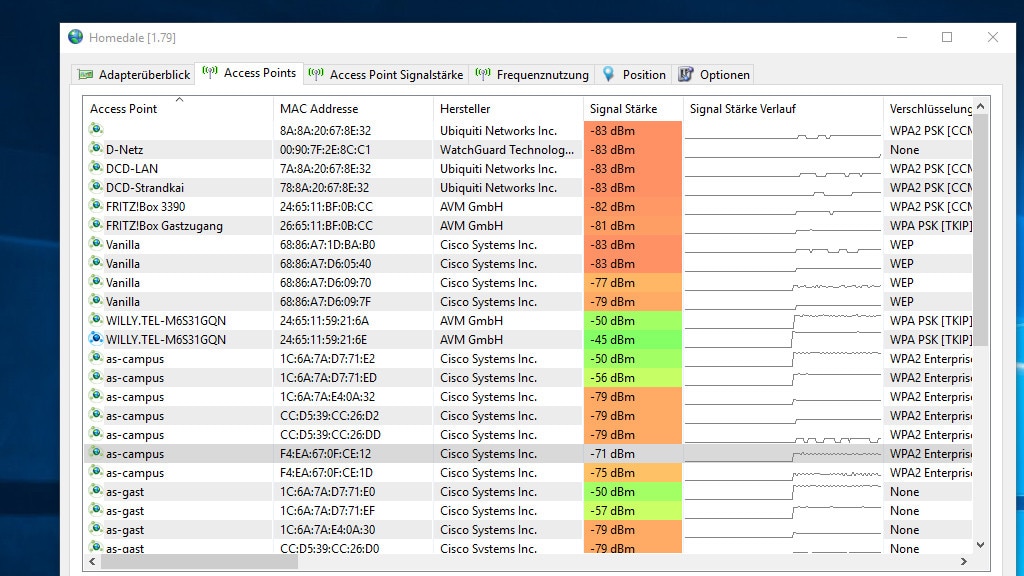The image size is (1024, 576).
Task: Click the unnamed access point icon in first row
Action: click(x=96, y=129)
